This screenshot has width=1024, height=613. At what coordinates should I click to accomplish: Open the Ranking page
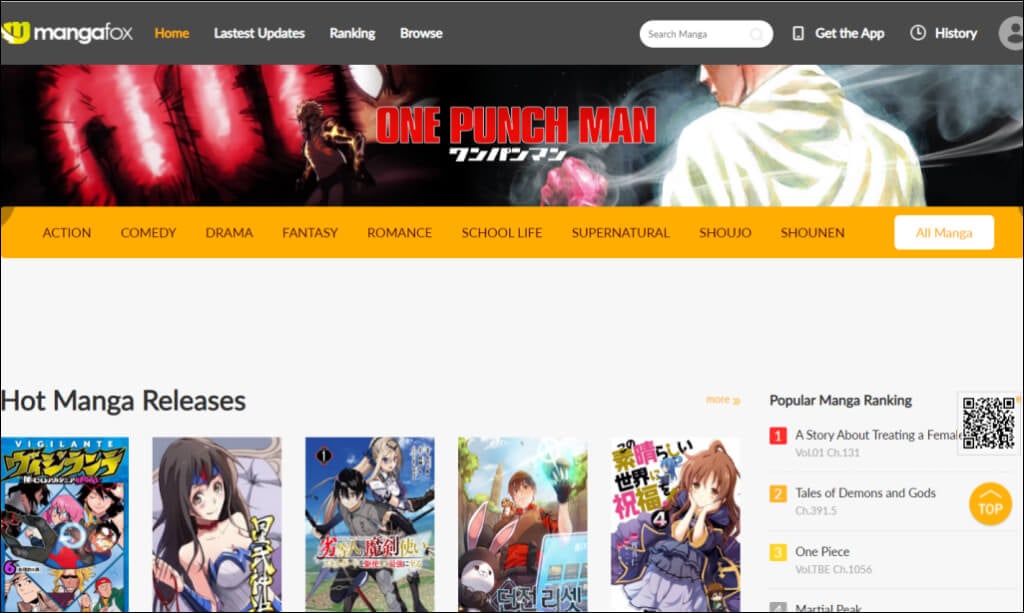pos(352,33)
